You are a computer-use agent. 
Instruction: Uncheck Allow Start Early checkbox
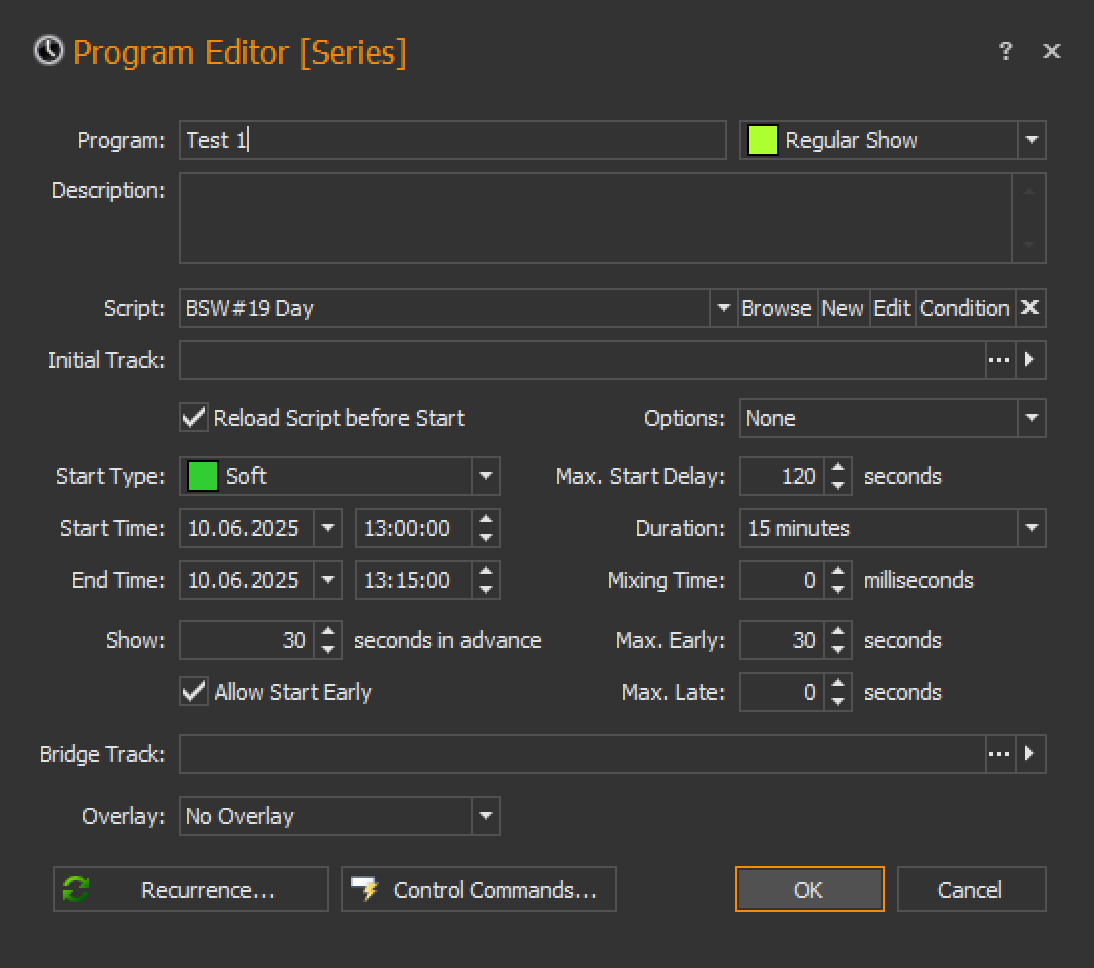pyautogui.click(x=194, y=692)
